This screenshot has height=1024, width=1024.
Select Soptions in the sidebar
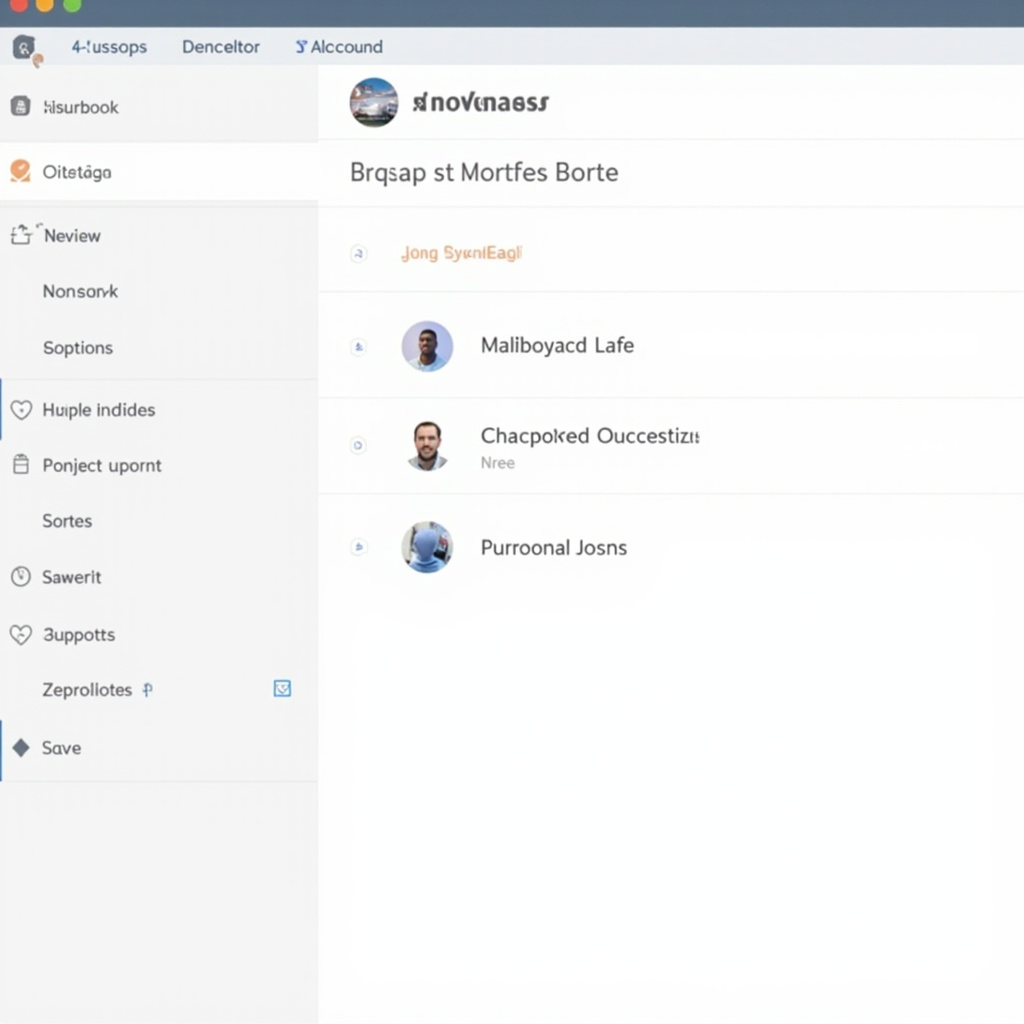coord(78,347)
